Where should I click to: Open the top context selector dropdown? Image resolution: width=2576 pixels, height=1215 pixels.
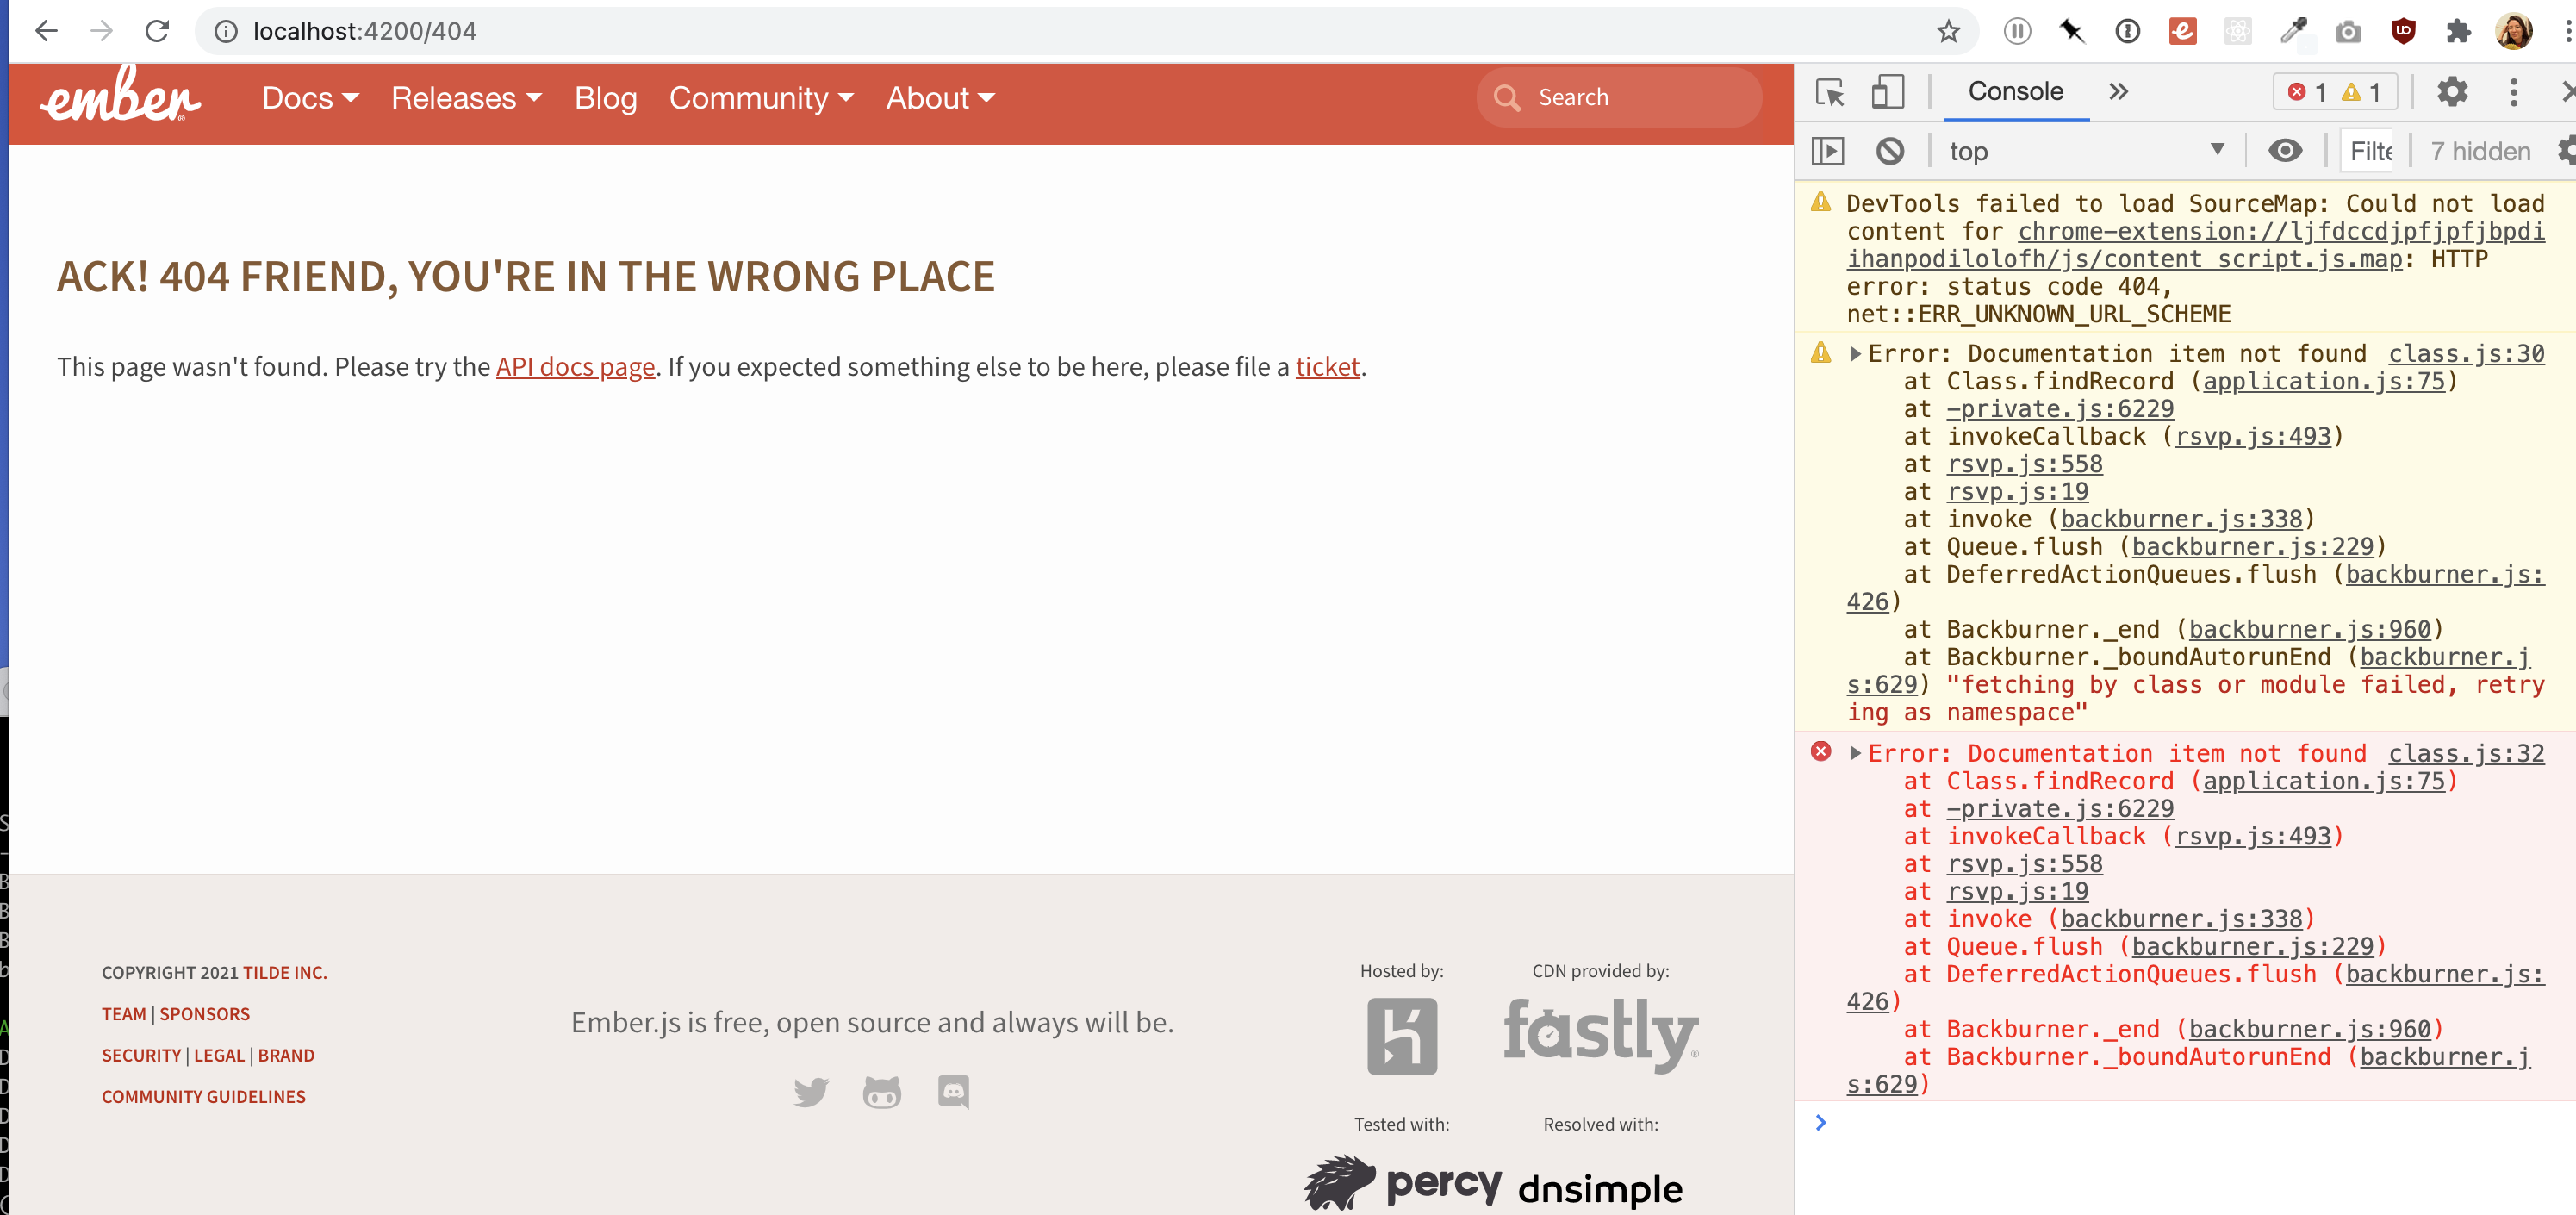click(2085, 151)
